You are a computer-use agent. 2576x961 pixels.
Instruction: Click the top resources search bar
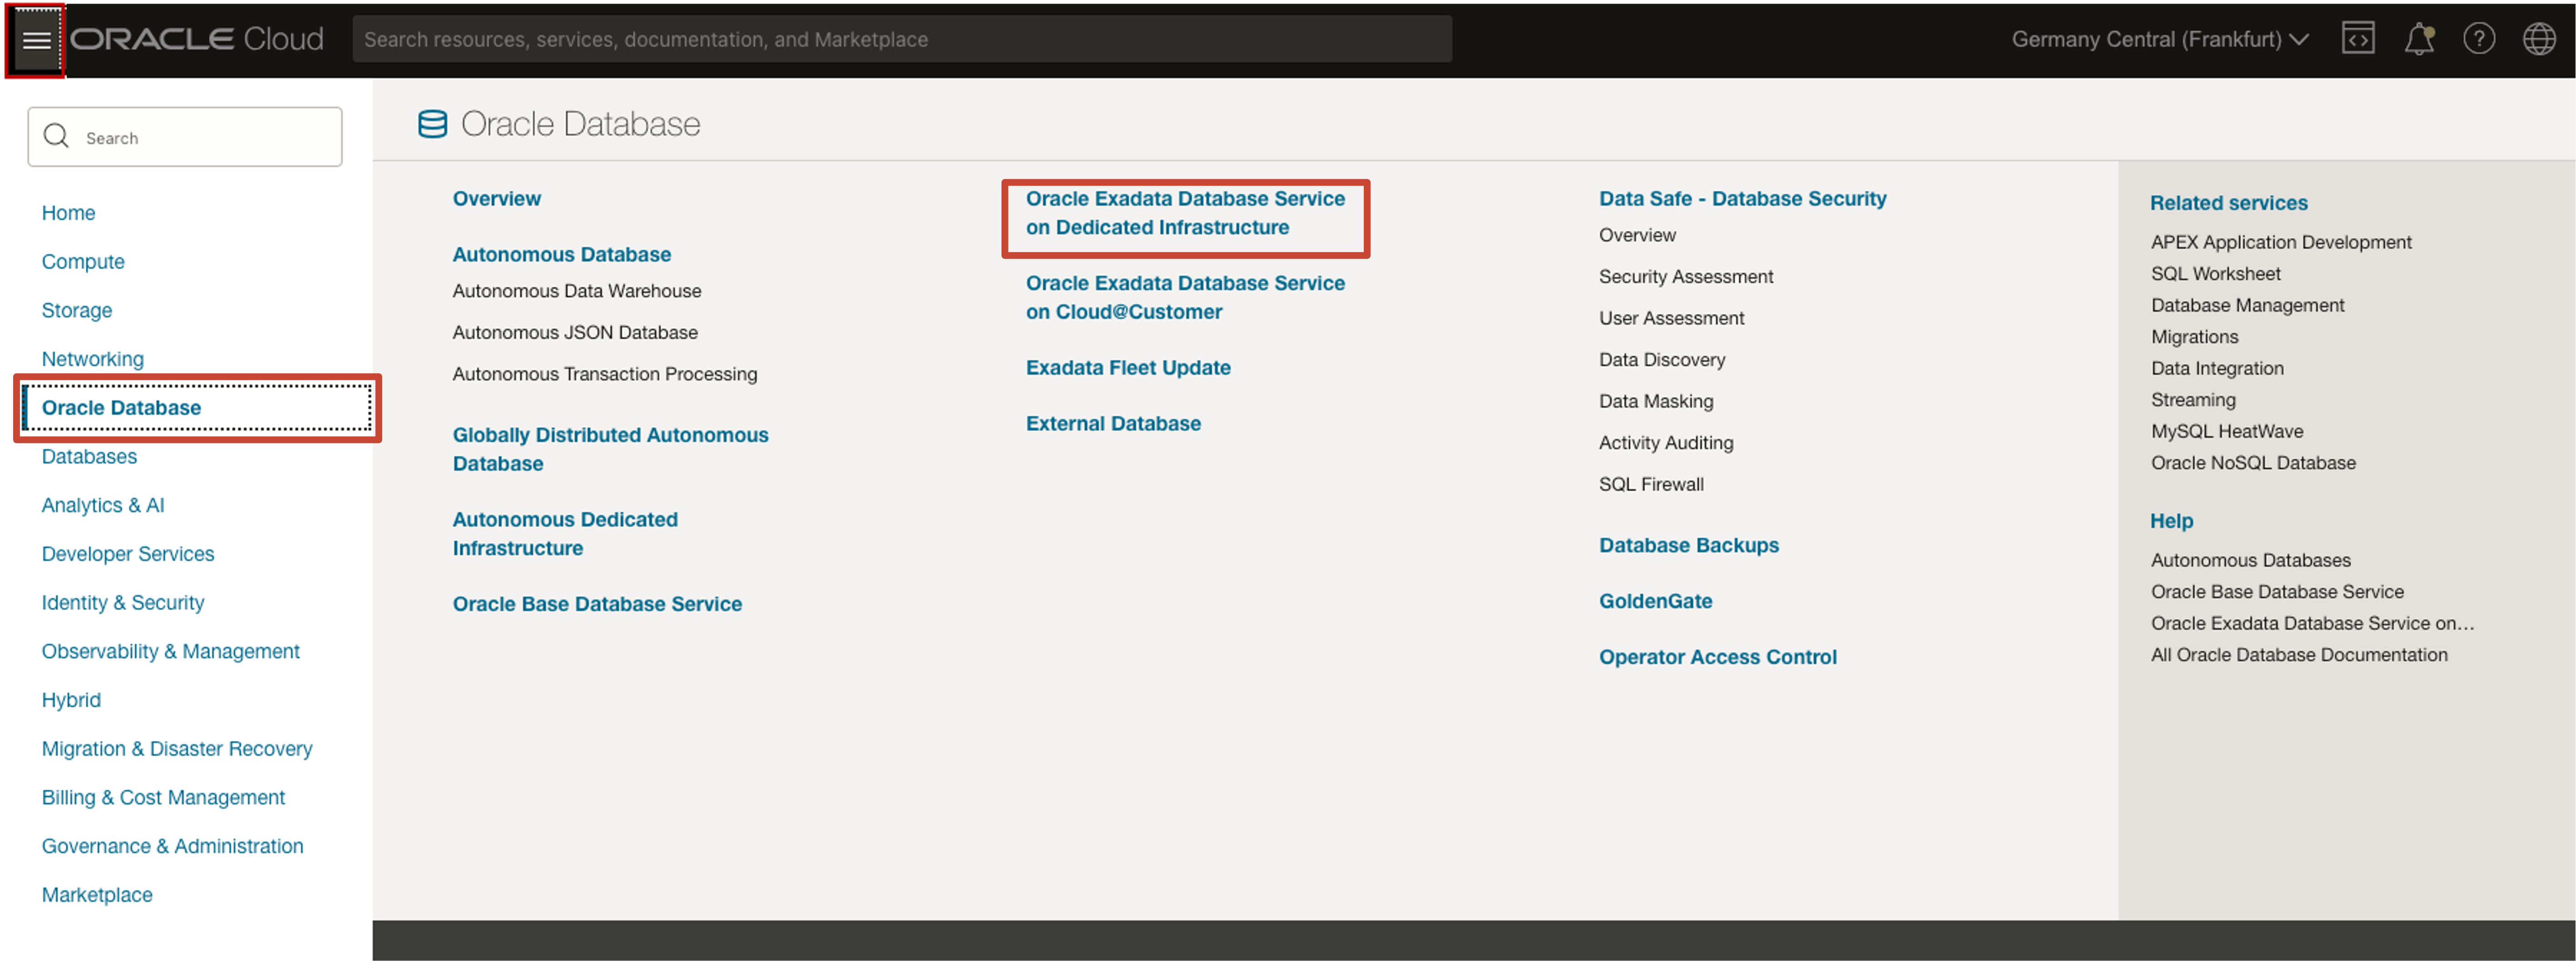(x=900, y=39)
